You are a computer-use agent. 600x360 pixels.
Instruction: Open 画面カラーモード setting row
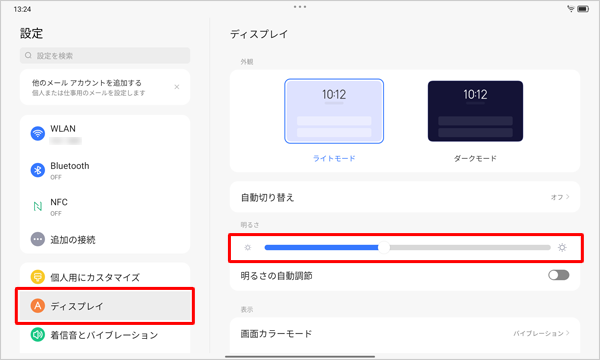405,334
